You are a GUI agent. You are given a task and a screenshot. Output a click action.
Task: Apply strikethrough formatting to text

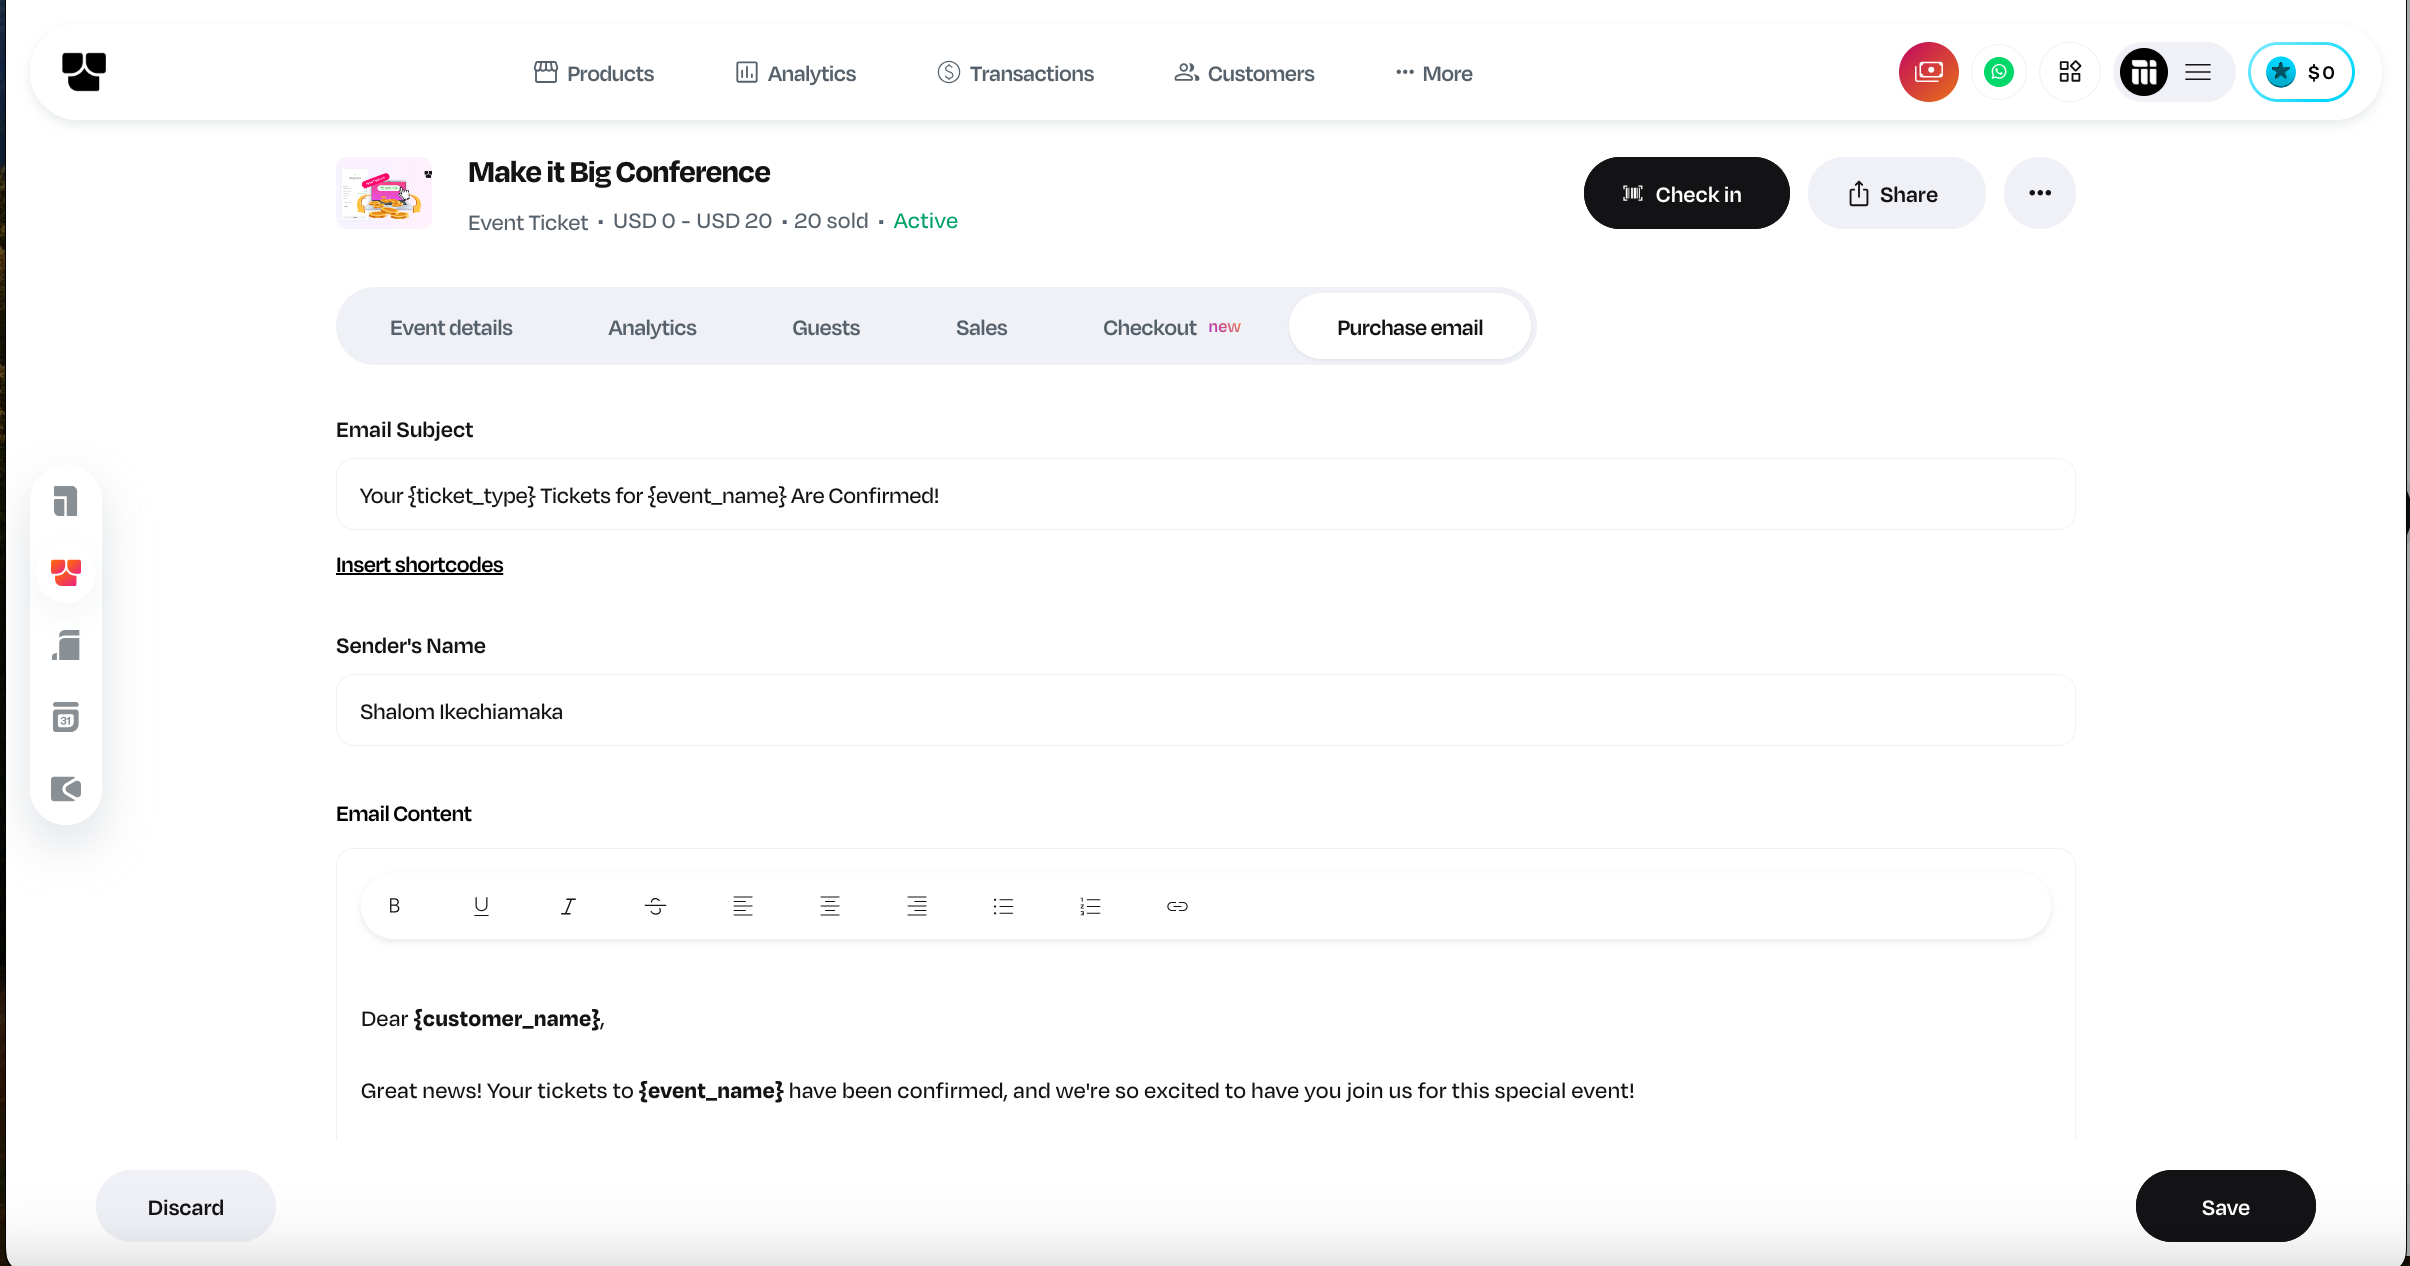[655, 906]
